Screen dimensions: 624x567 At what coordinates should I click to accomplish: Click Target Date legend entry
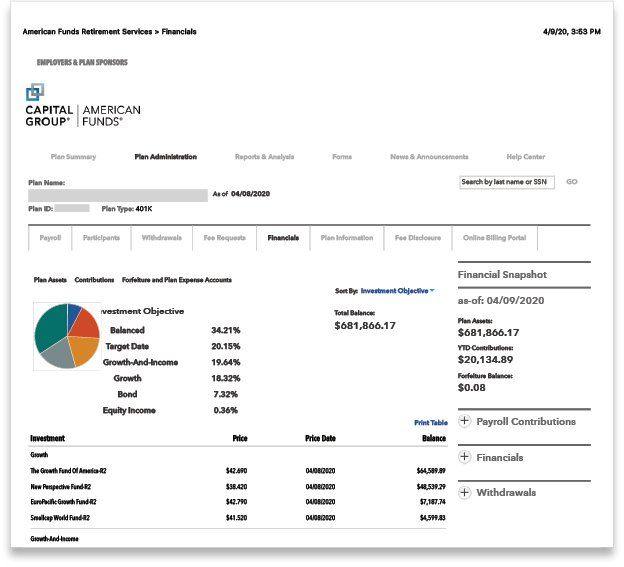coord(127,346)
